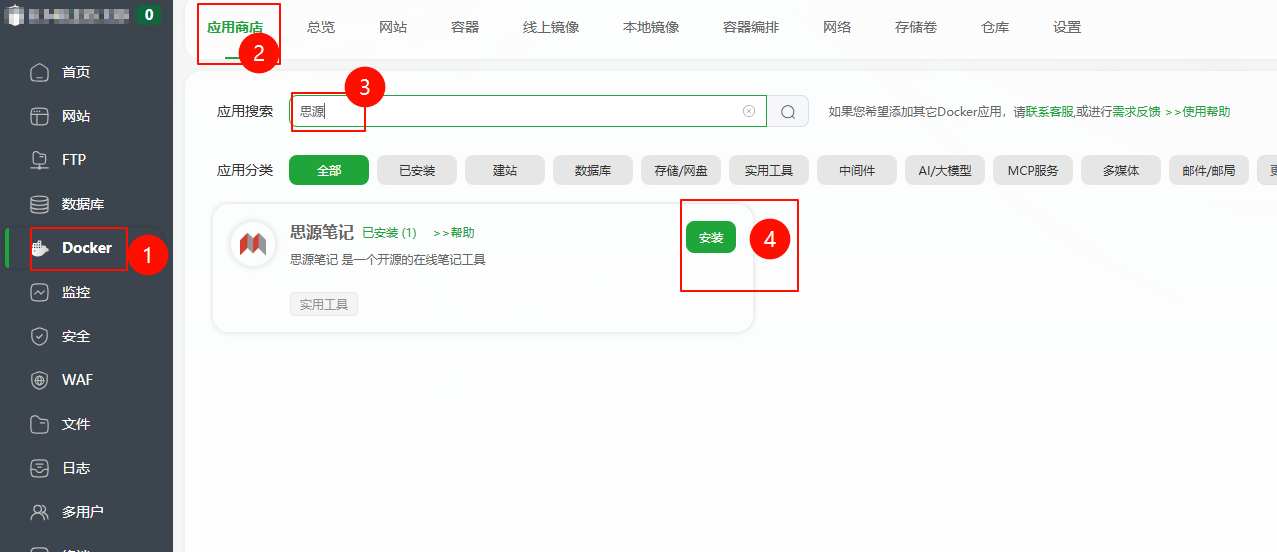This screenshot has height=552, width=1277.
Task: Click the log icon beside 日志
Action: pos(39,468)
